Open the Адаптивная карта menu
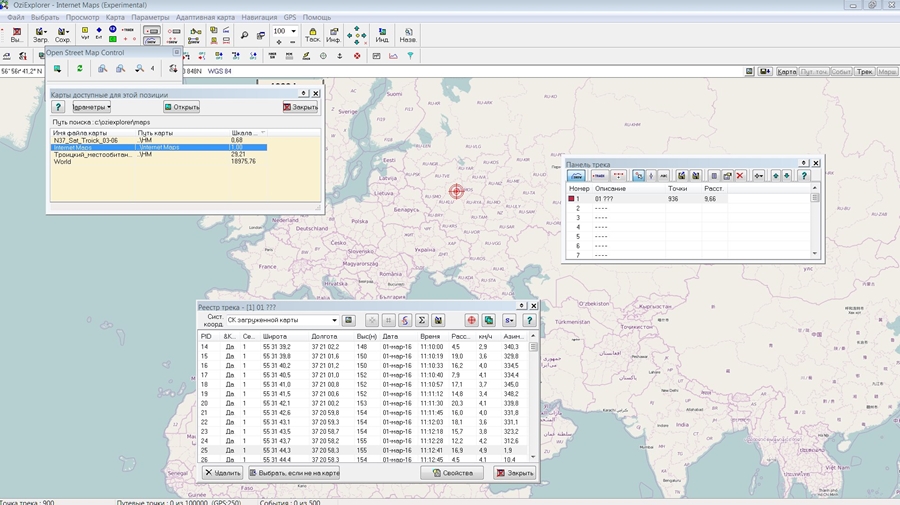Screen dimensions: 900x505 click(x=206, y=18)
